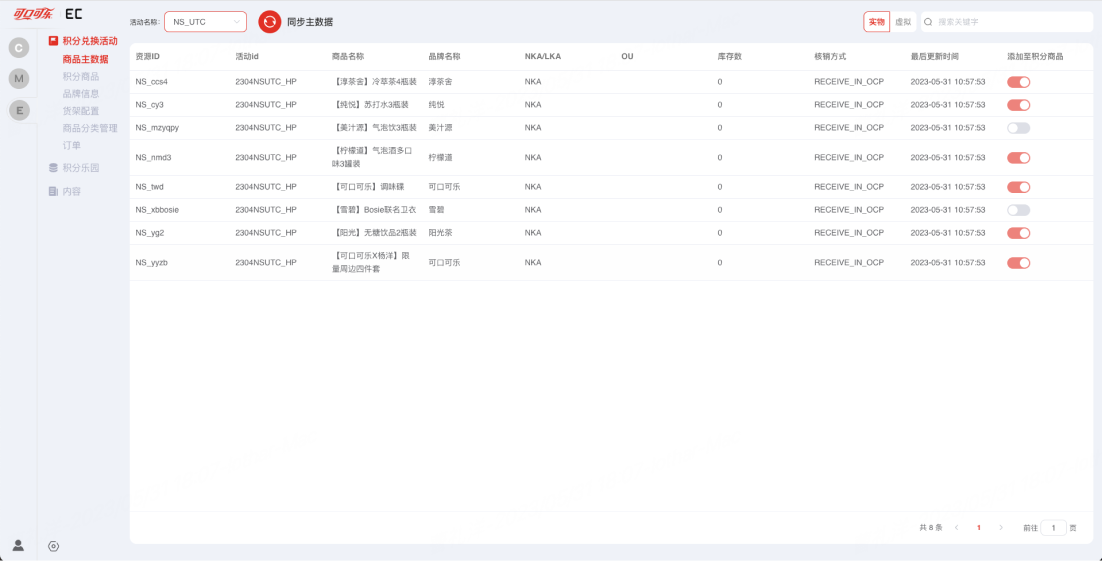Select the NS_cy3 resource ID cell

149,105
